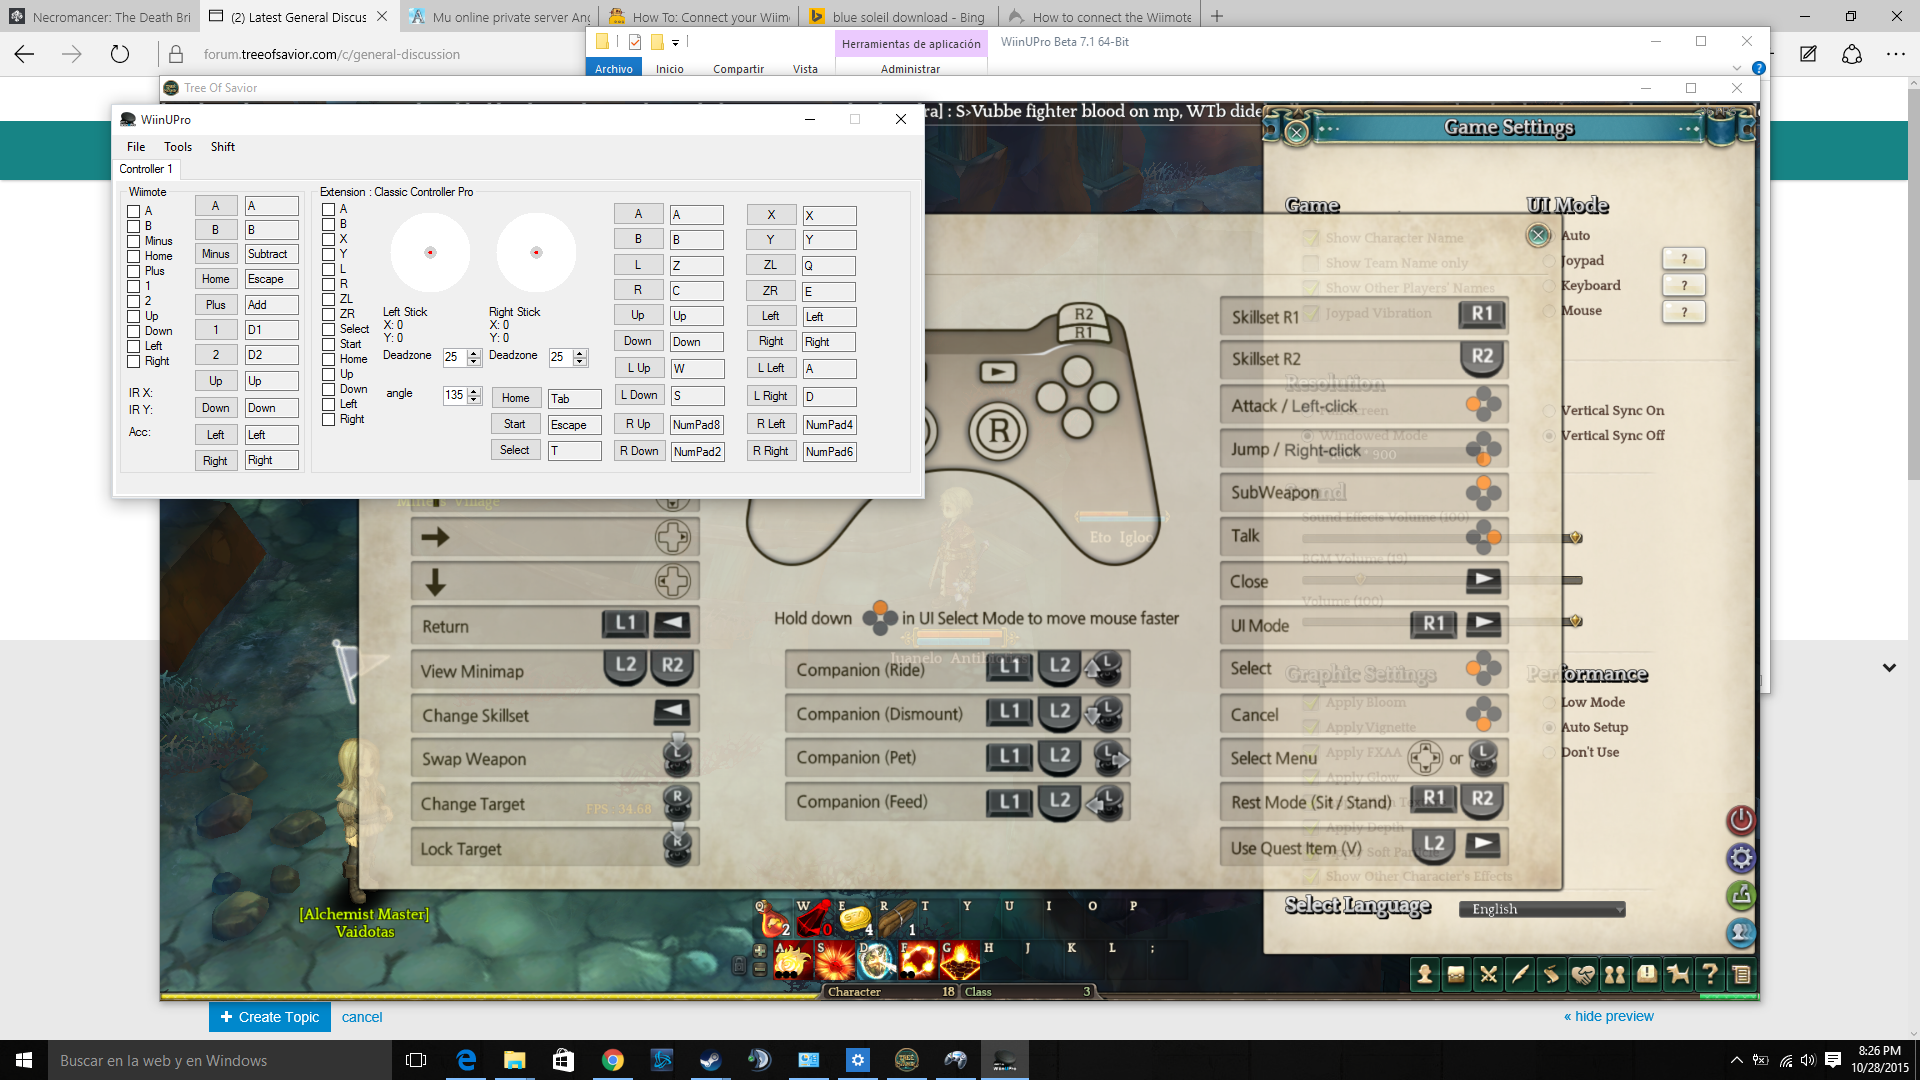
Task: Open the Tools menu in WiinUPro
Action: point(178,147)
